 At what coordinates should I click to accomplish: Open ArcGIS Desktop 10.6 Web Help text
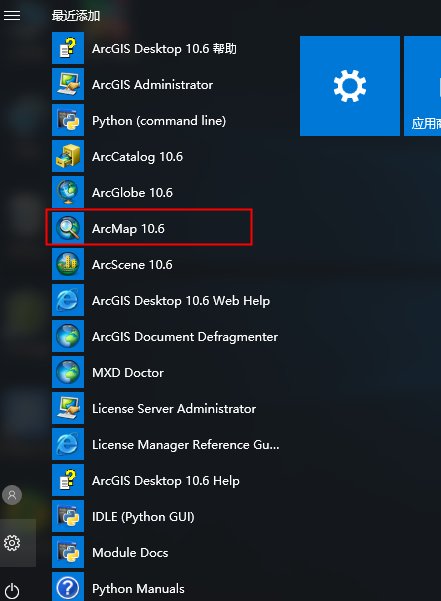(x=181, y=300)
